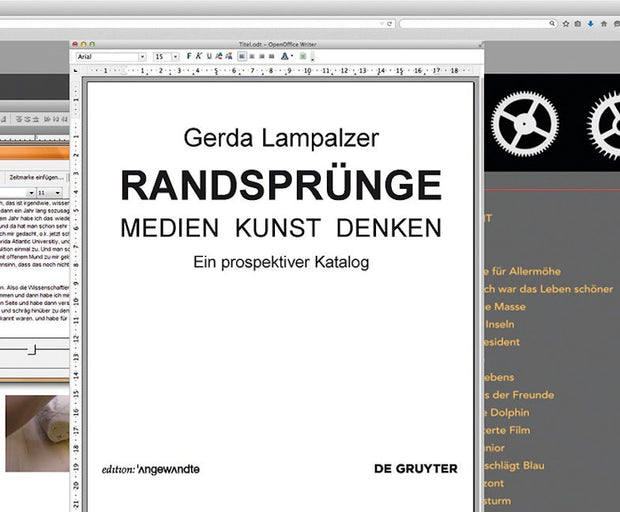Enable left text alignment
This screenshot has height=512, width=620.
242,56
